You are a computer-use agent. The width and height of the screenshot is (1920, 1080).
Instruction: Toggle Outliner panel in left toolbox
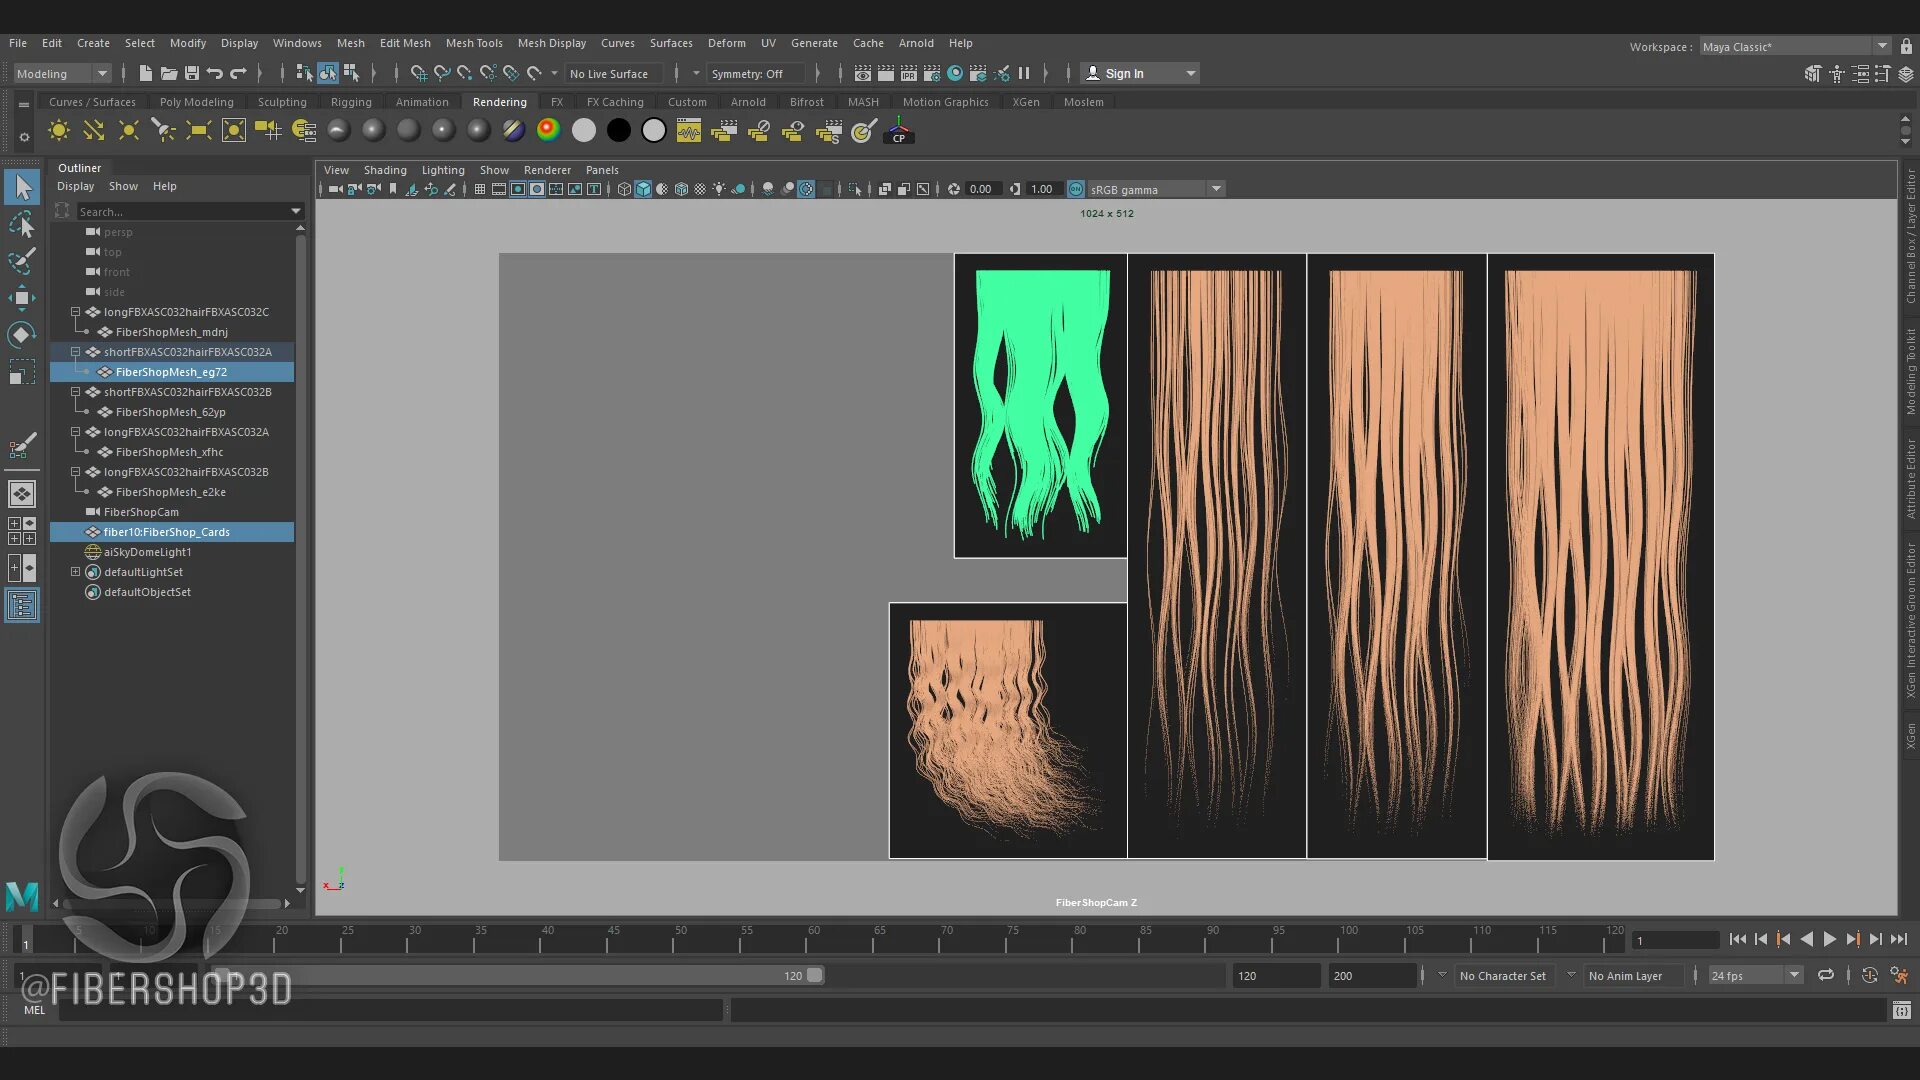(x=21, y=605)
